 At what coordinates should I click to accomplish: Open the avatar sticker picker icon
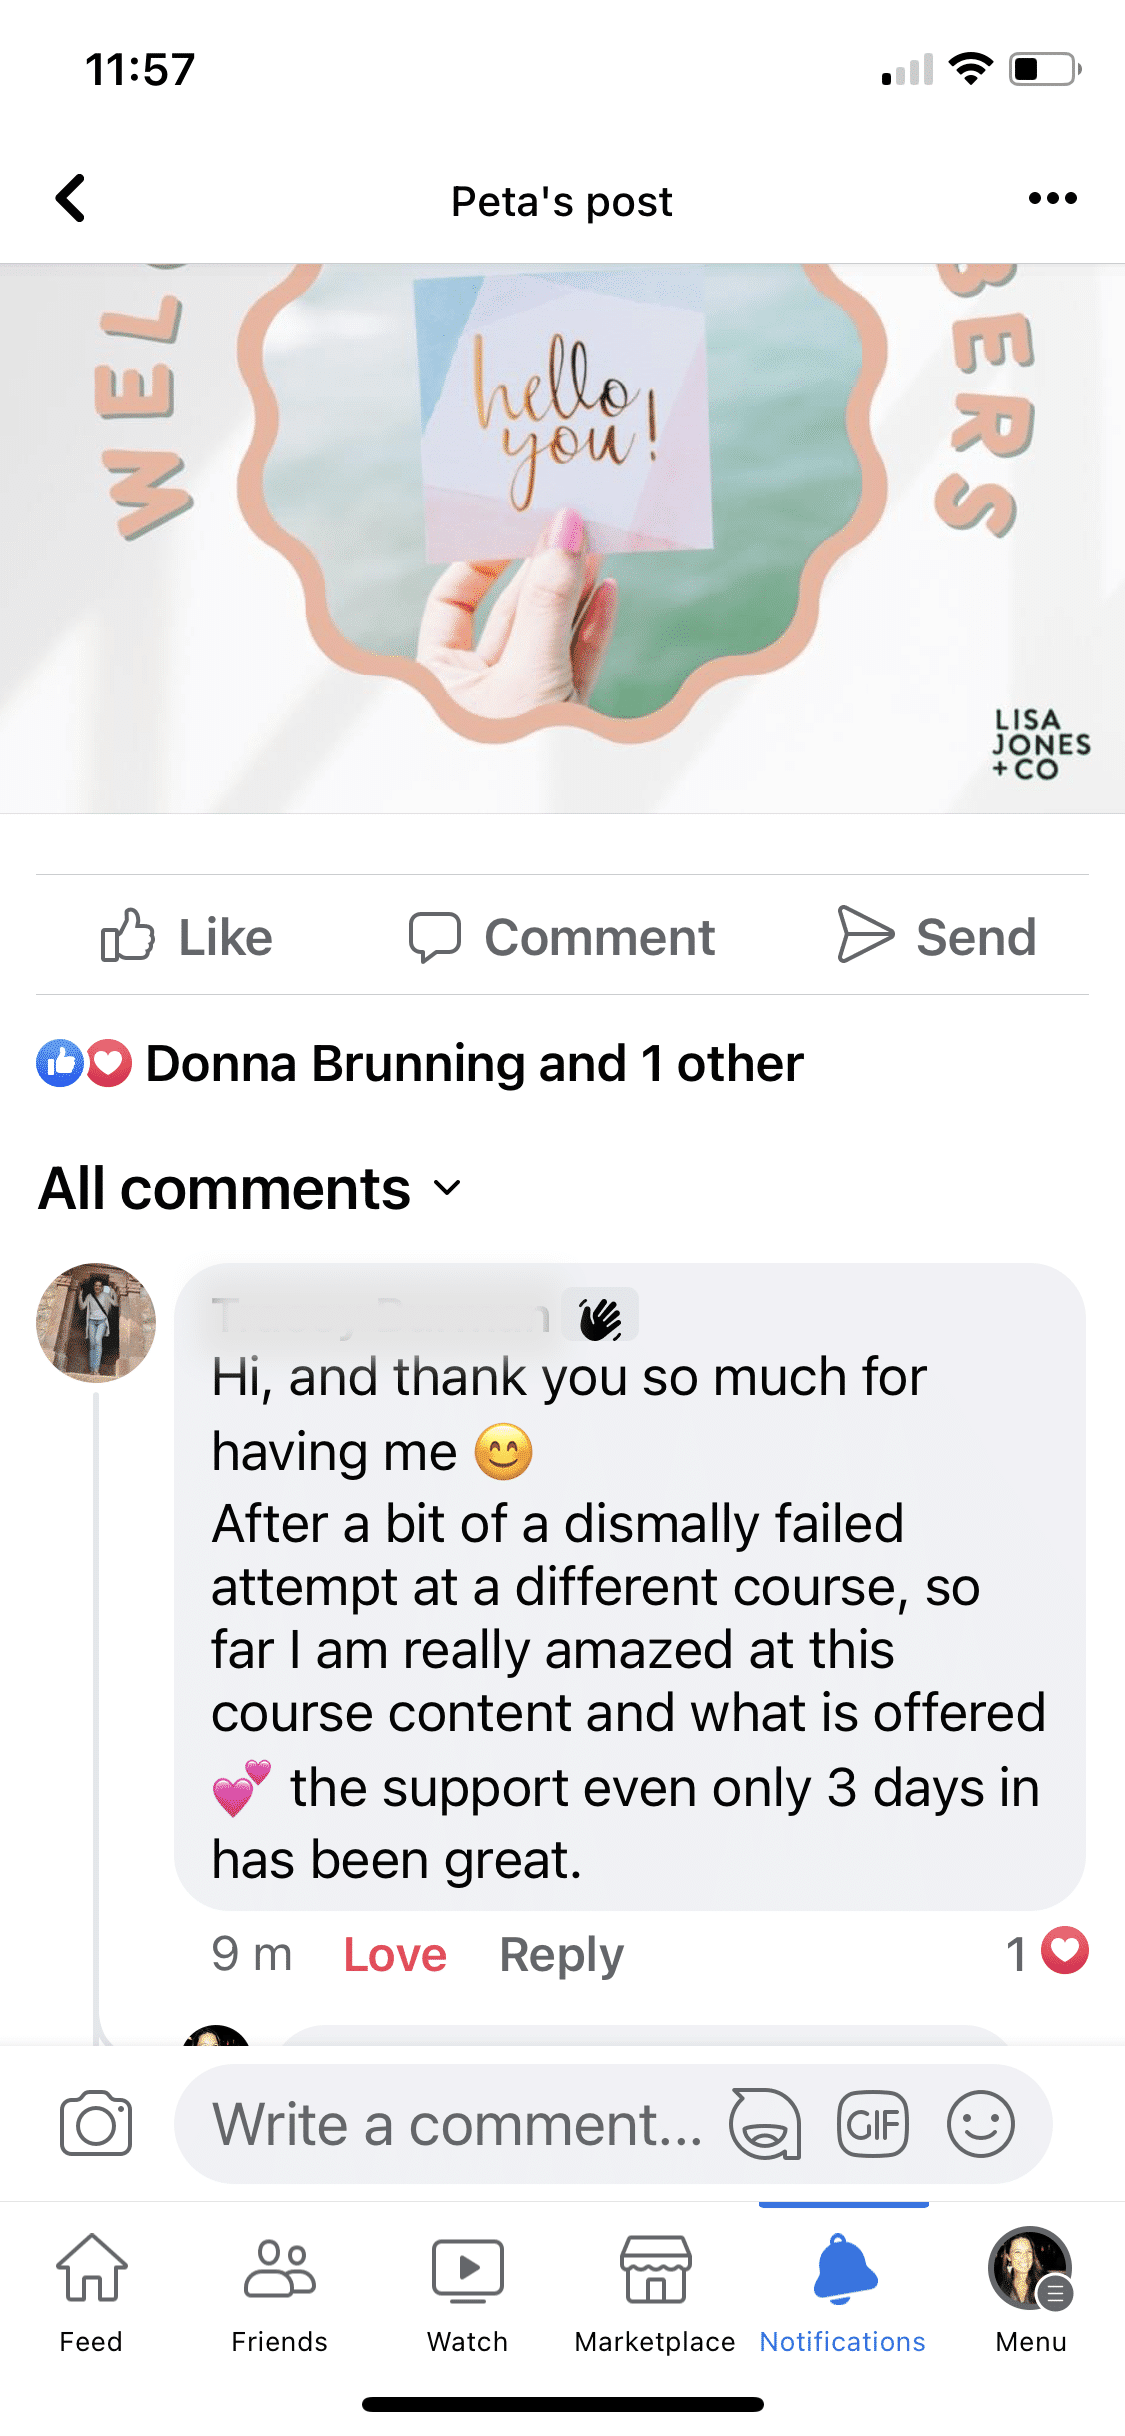pyautogui.click(x=766, y=2124)
